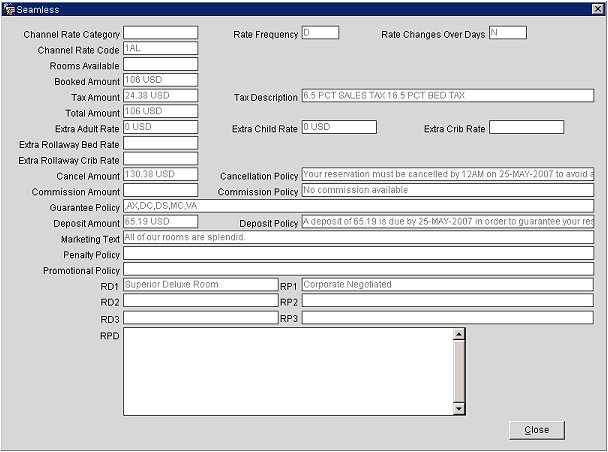Viewport: 608px width, 452px height.
Task: Click the Rate Frequency field
Action: click(320, 33)
